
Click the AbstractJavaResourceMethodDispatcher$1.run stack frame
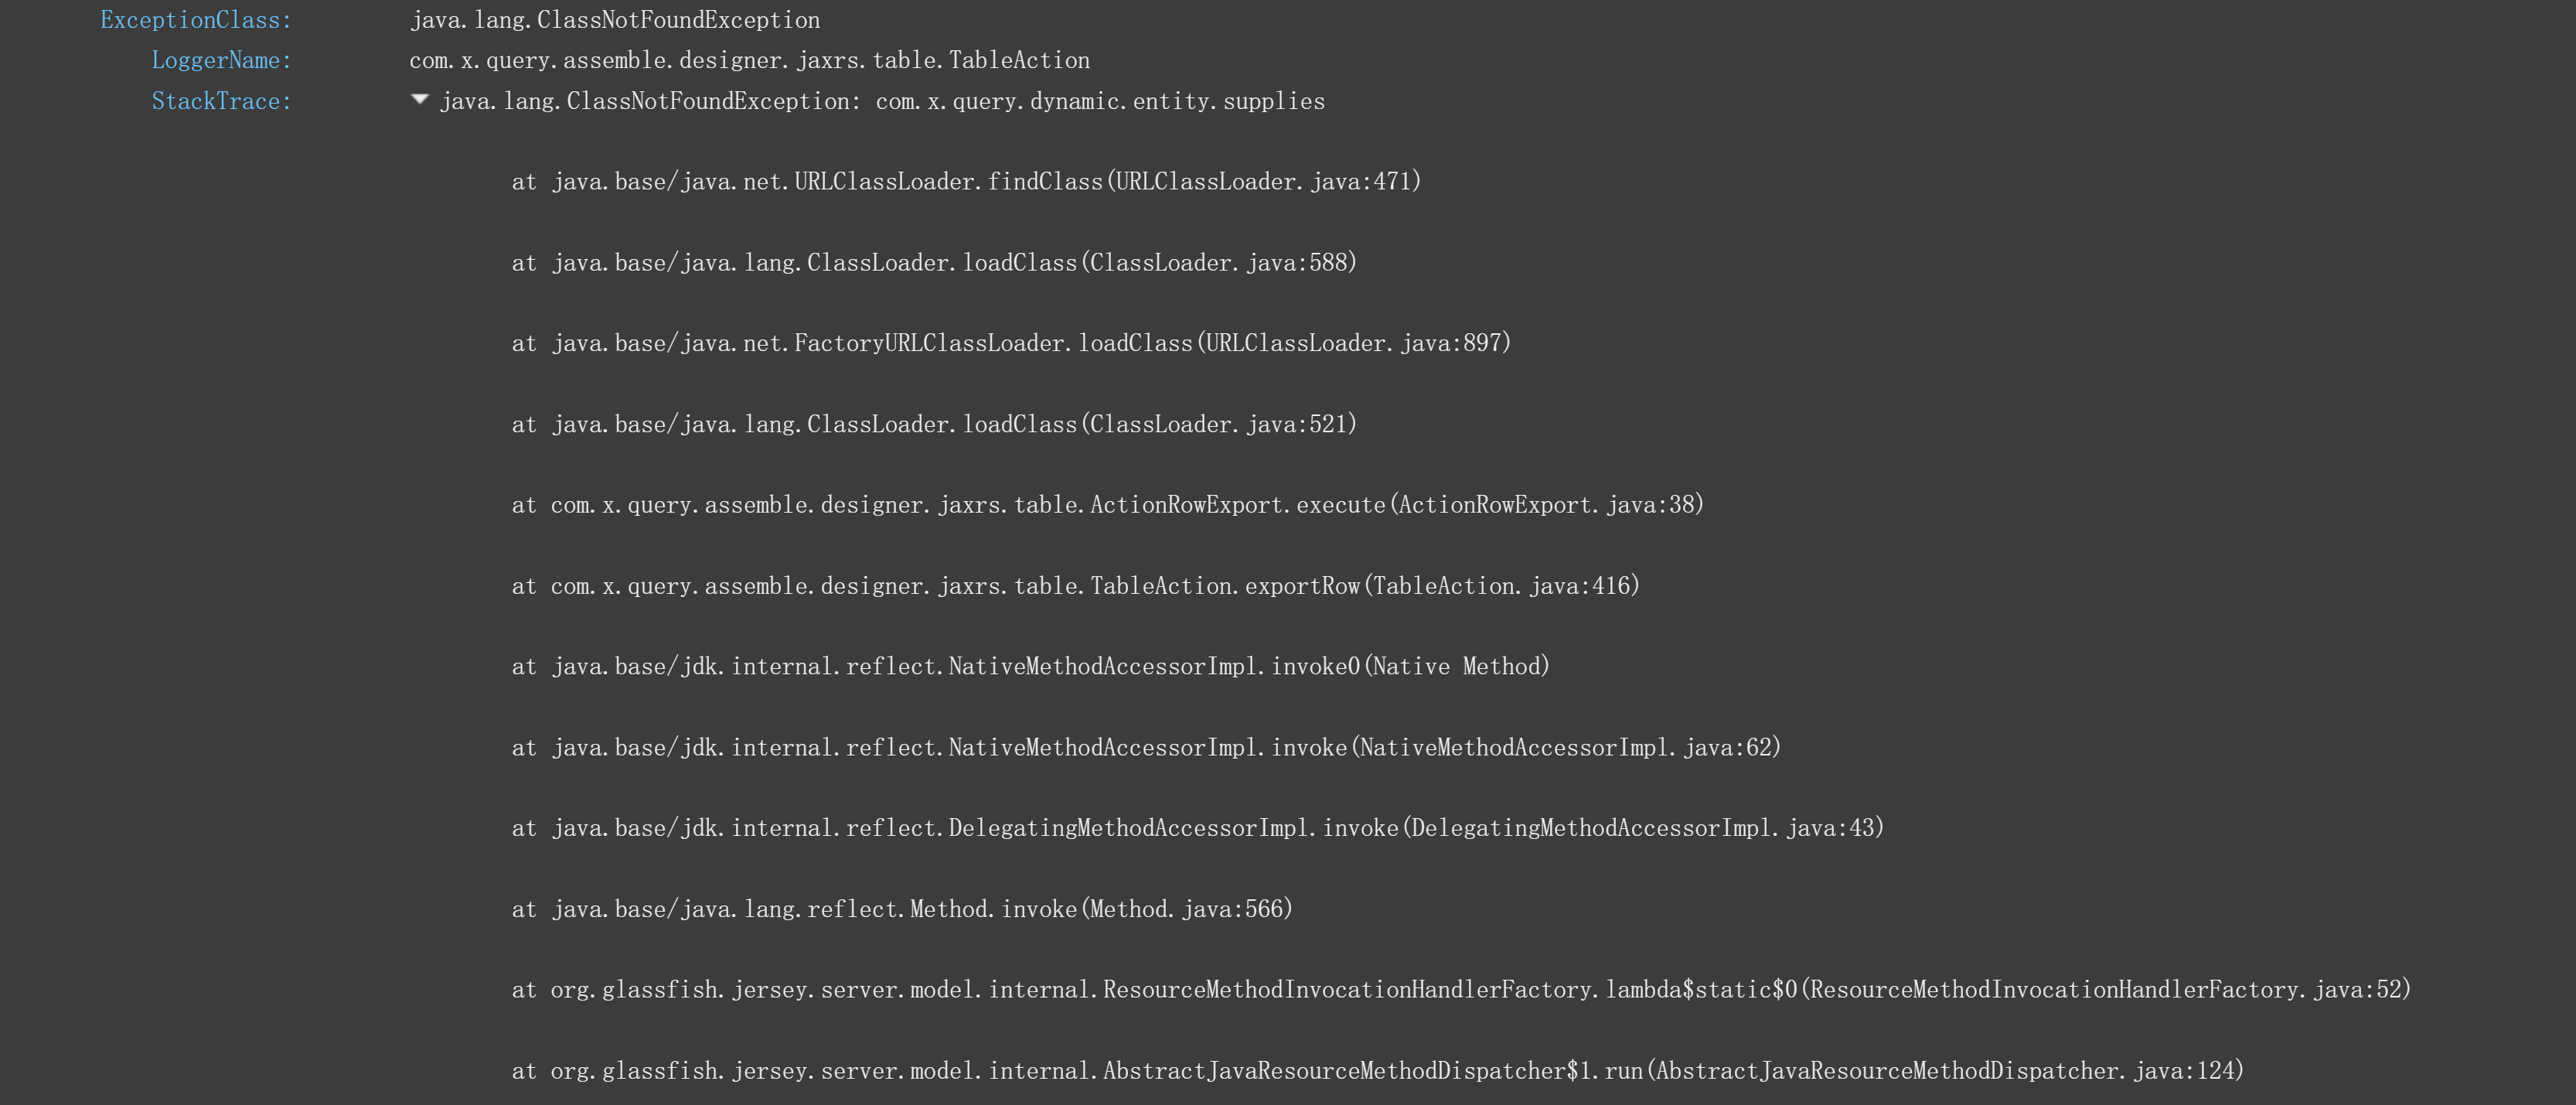[x=1377, y=1072]
